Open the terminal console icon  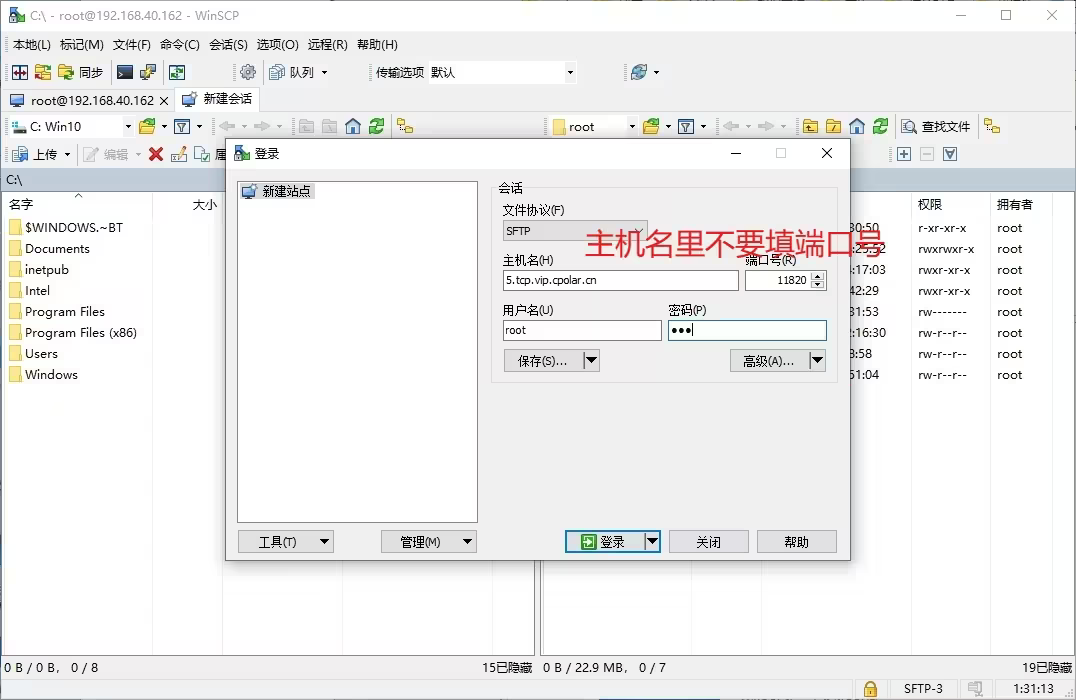125,72
